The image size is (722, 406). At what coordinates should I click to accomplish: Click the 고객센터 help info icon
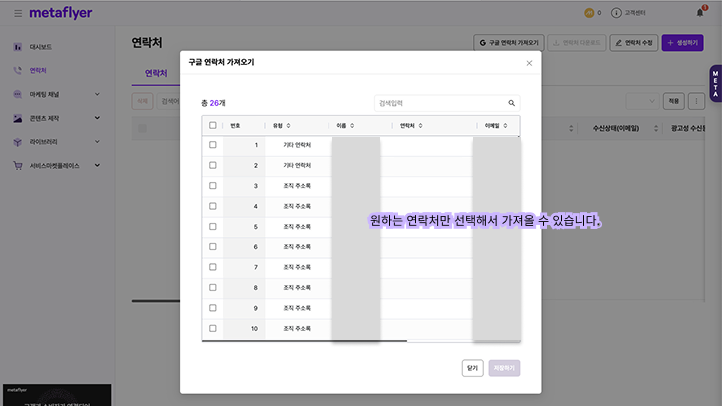(616, 13)
